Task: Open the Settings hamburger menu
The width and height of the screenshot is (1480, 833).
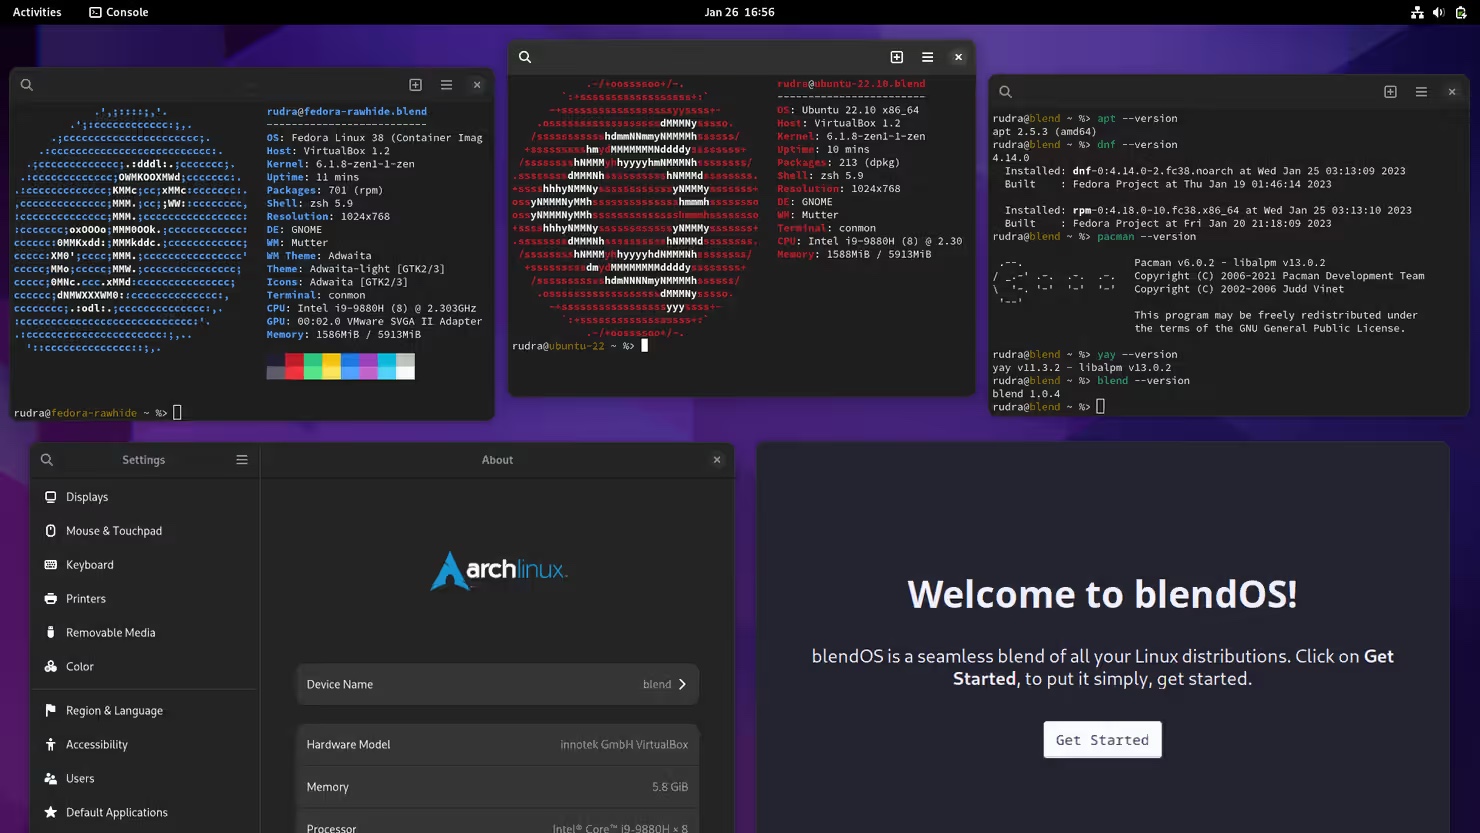Action: coord(241,459)
